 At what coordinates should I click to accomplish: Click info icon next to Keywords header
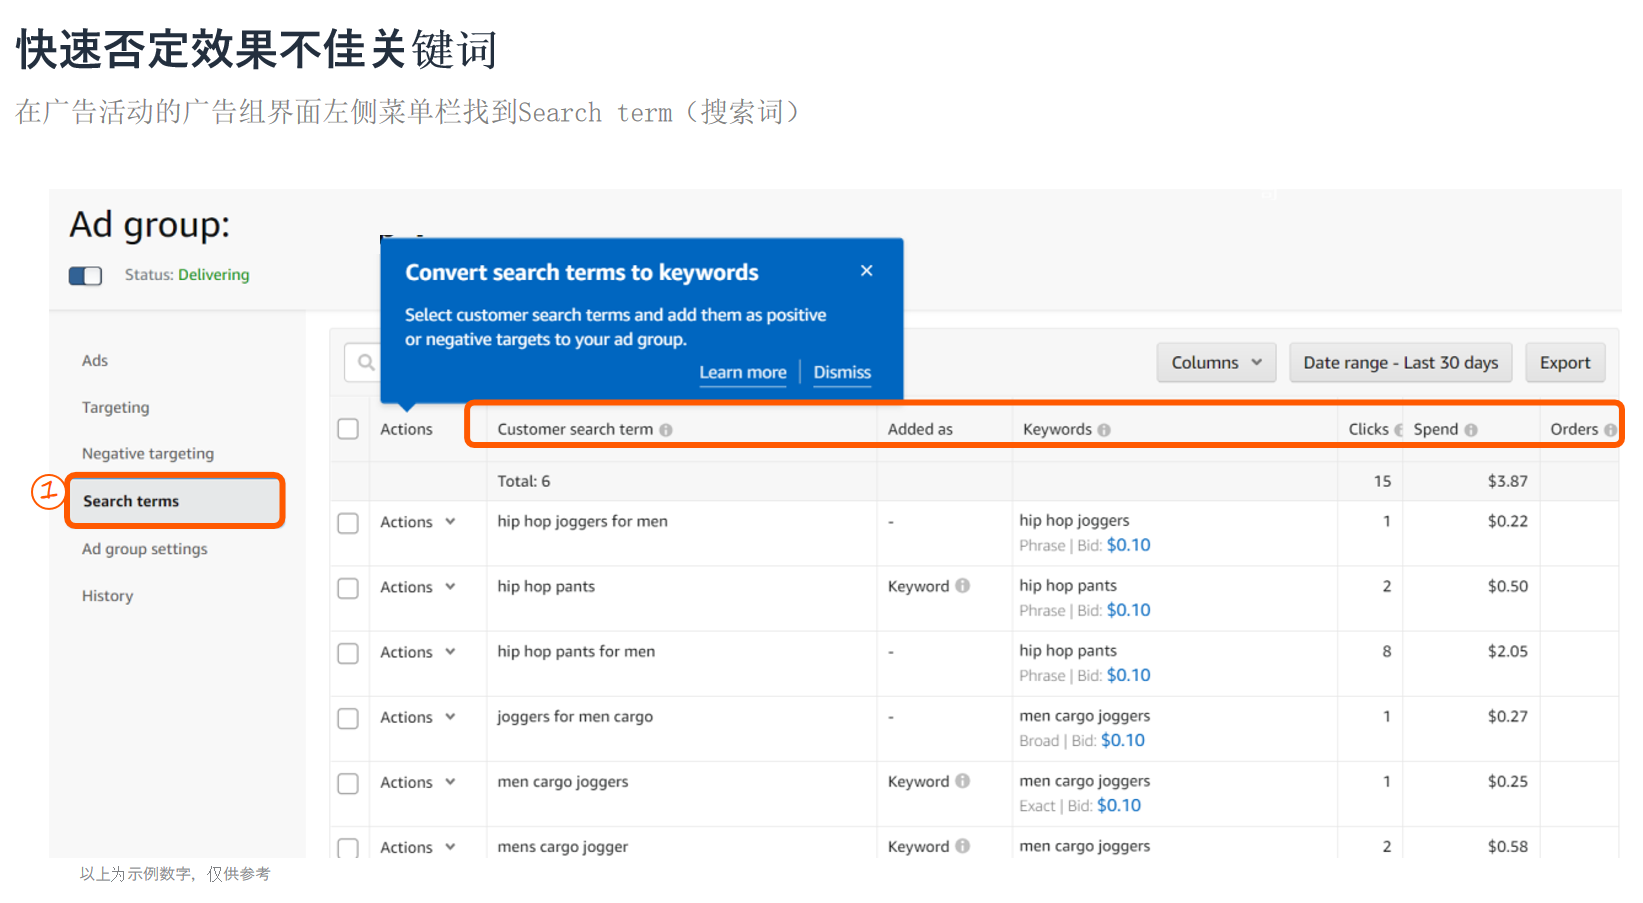click(x=1104, y=430)
